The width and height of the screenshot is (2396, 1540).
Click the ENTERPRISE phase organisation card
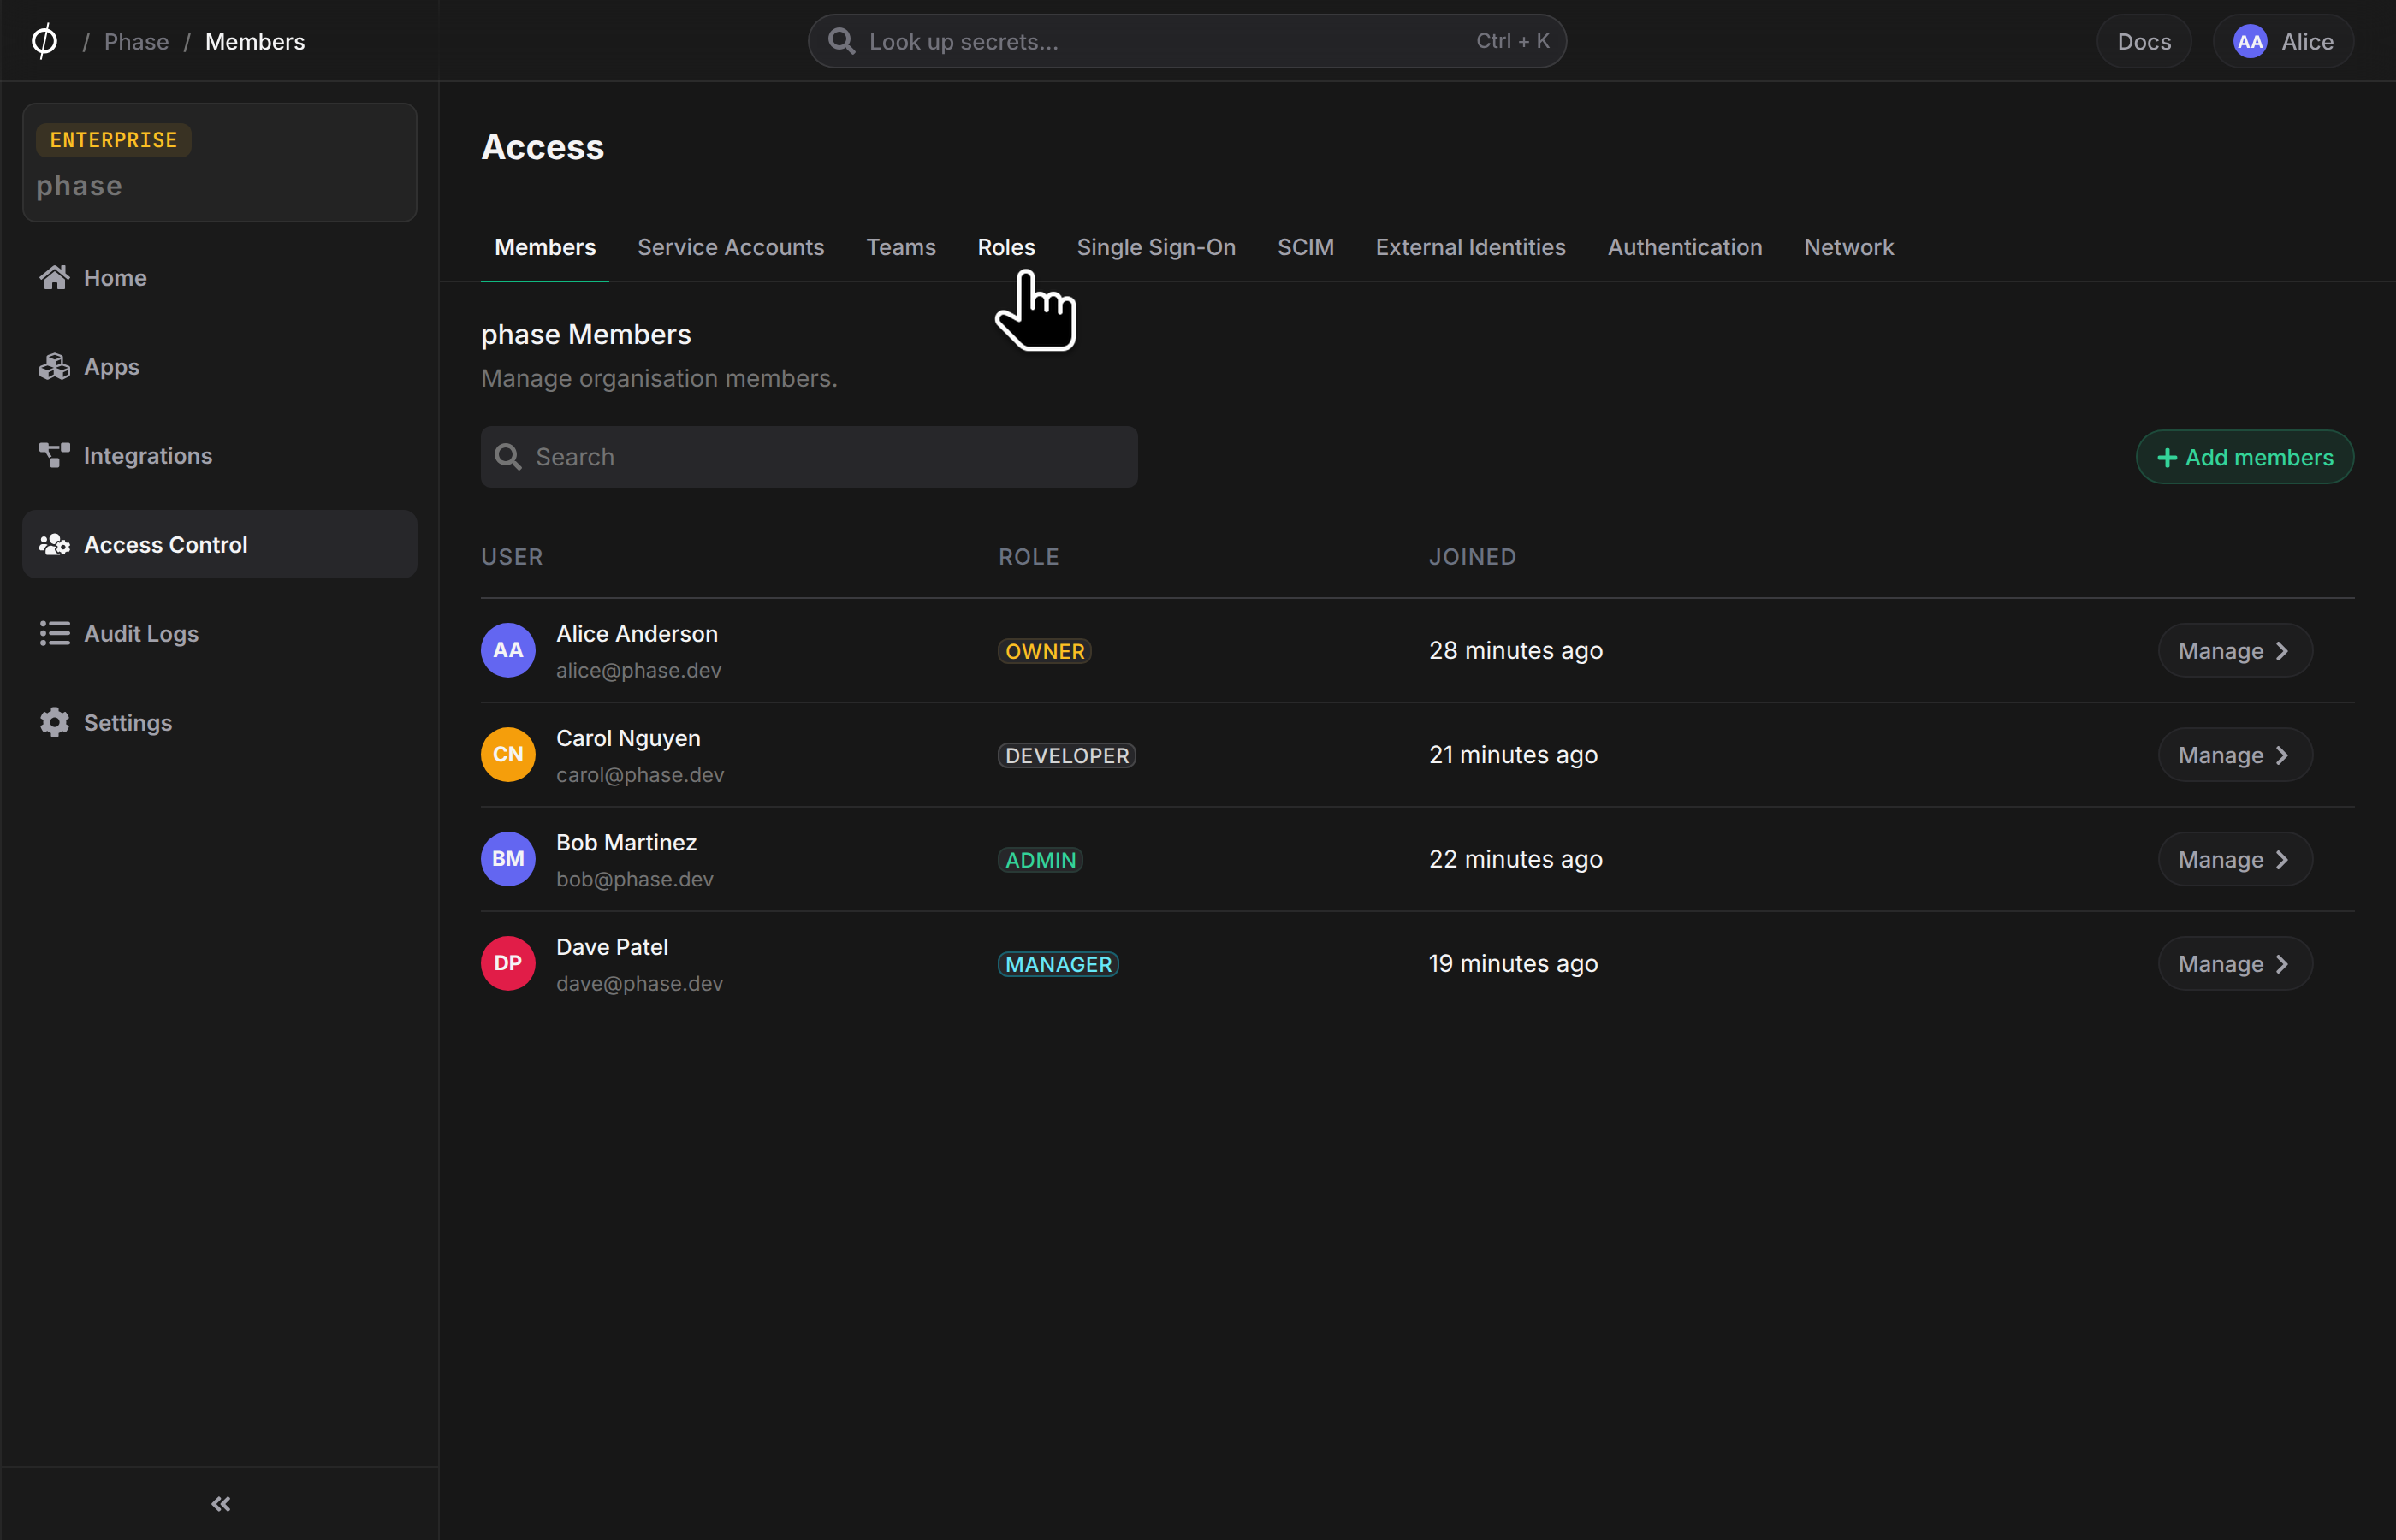pos(219,162)
